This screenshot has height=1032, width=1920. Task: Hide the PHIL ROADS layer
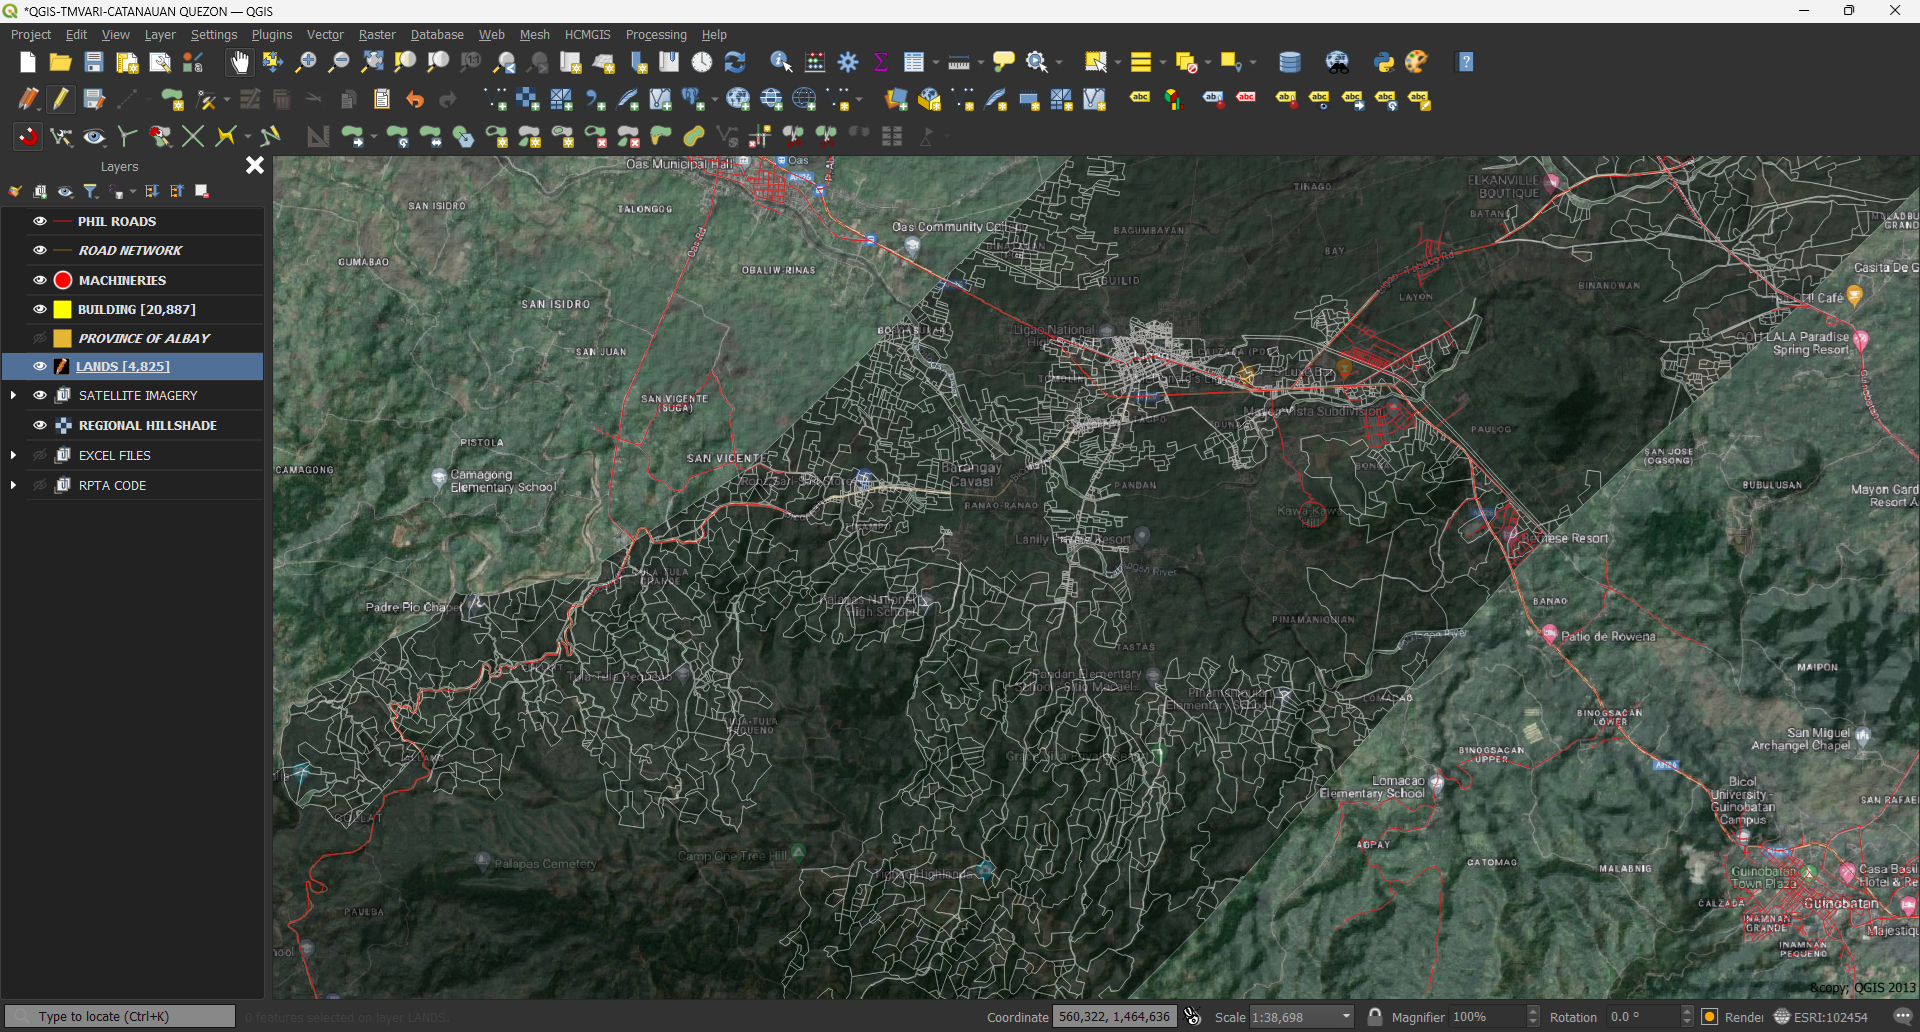click(x=40, y=221)
